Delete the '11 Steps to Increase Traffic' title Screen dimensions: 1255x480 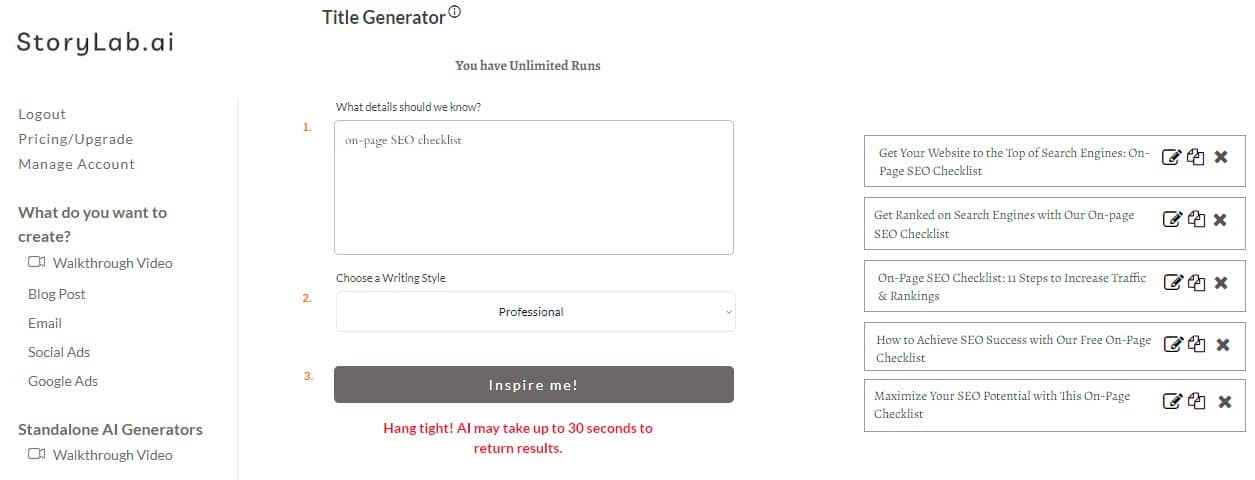click(x=1220, y=283)
